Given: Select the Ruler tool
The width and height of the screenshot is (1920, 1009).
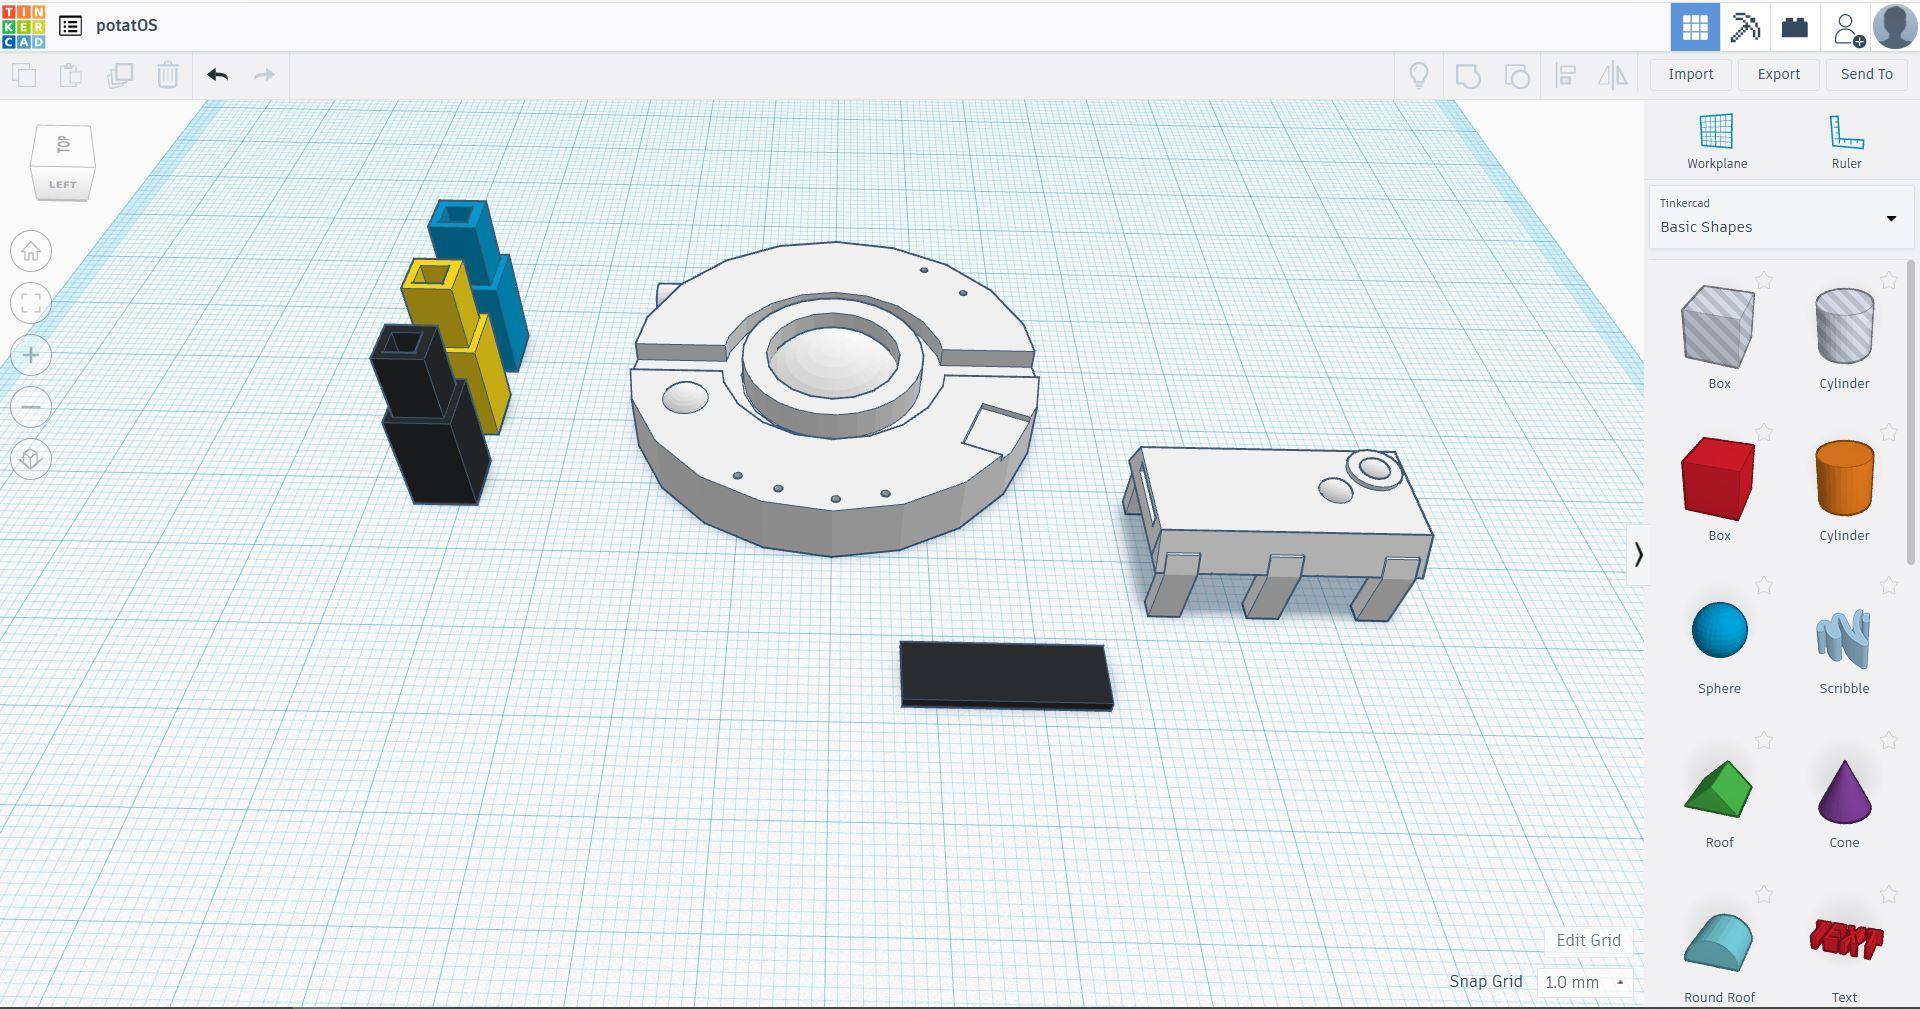Looking at the screenshot, I should [1846, 141].
